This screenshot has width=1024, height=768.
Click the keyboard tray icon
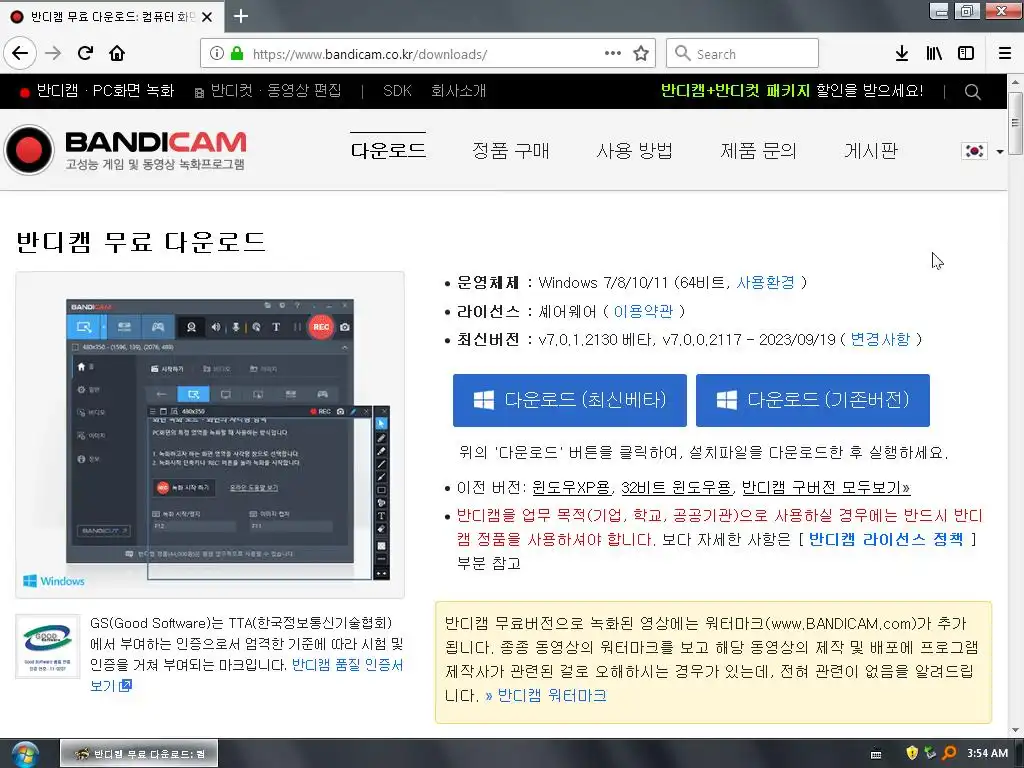(x=876, y=754)
